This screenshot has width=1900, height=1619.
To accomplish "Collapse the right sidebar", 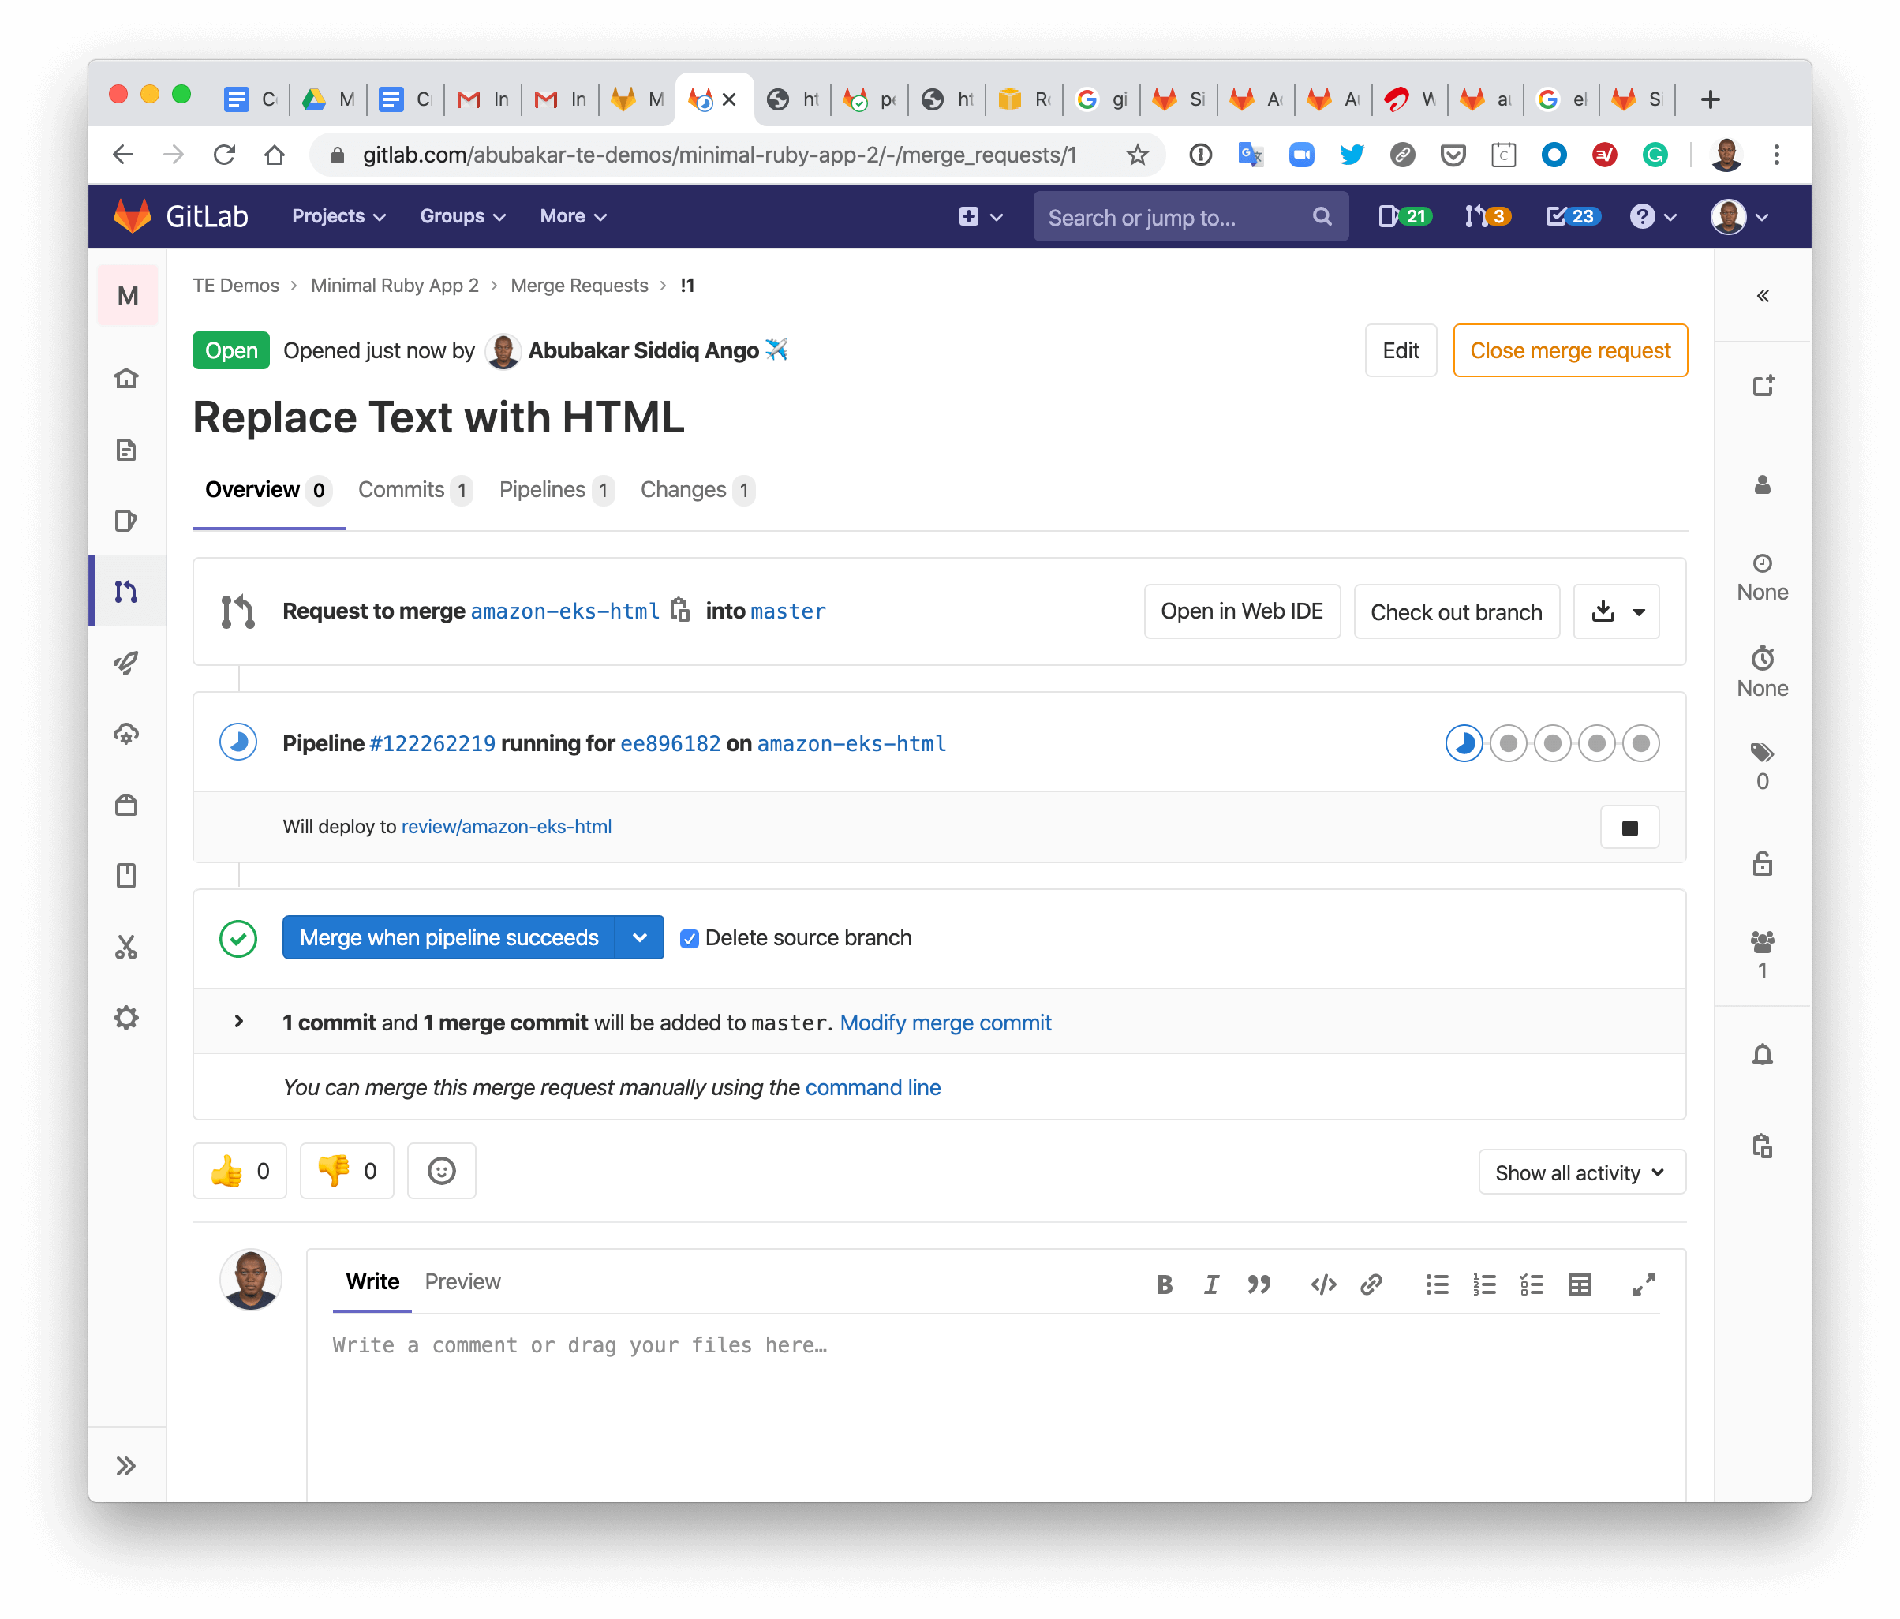I will (x=1762, y=296).
